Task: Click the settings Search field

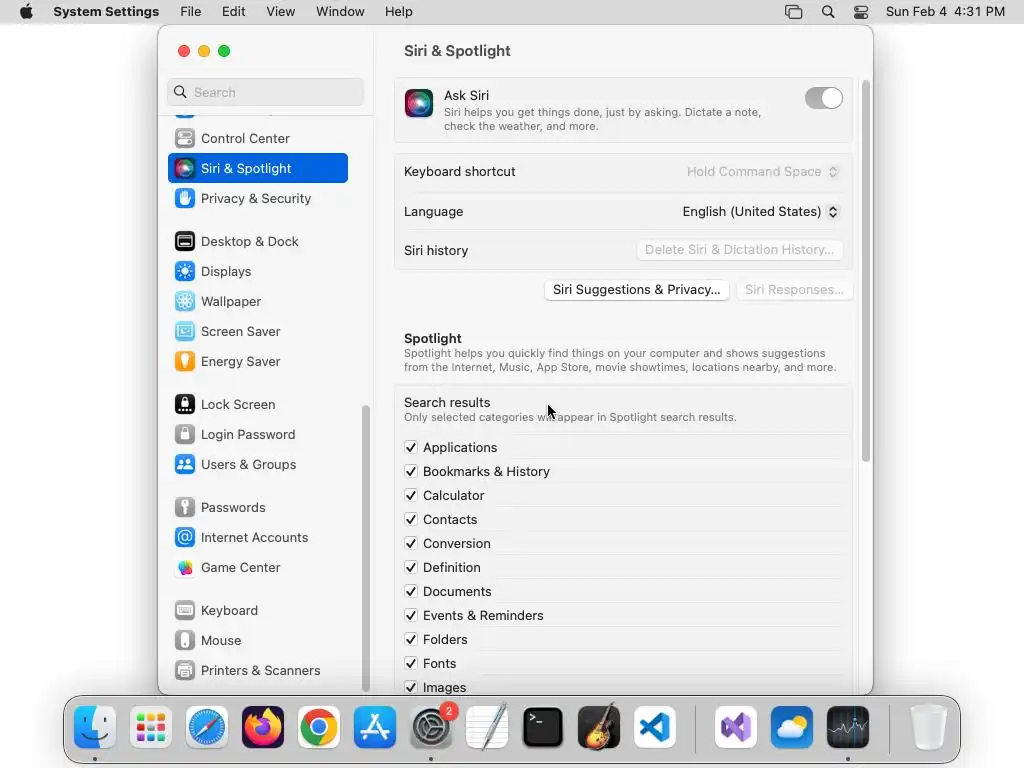Action: 265,92
